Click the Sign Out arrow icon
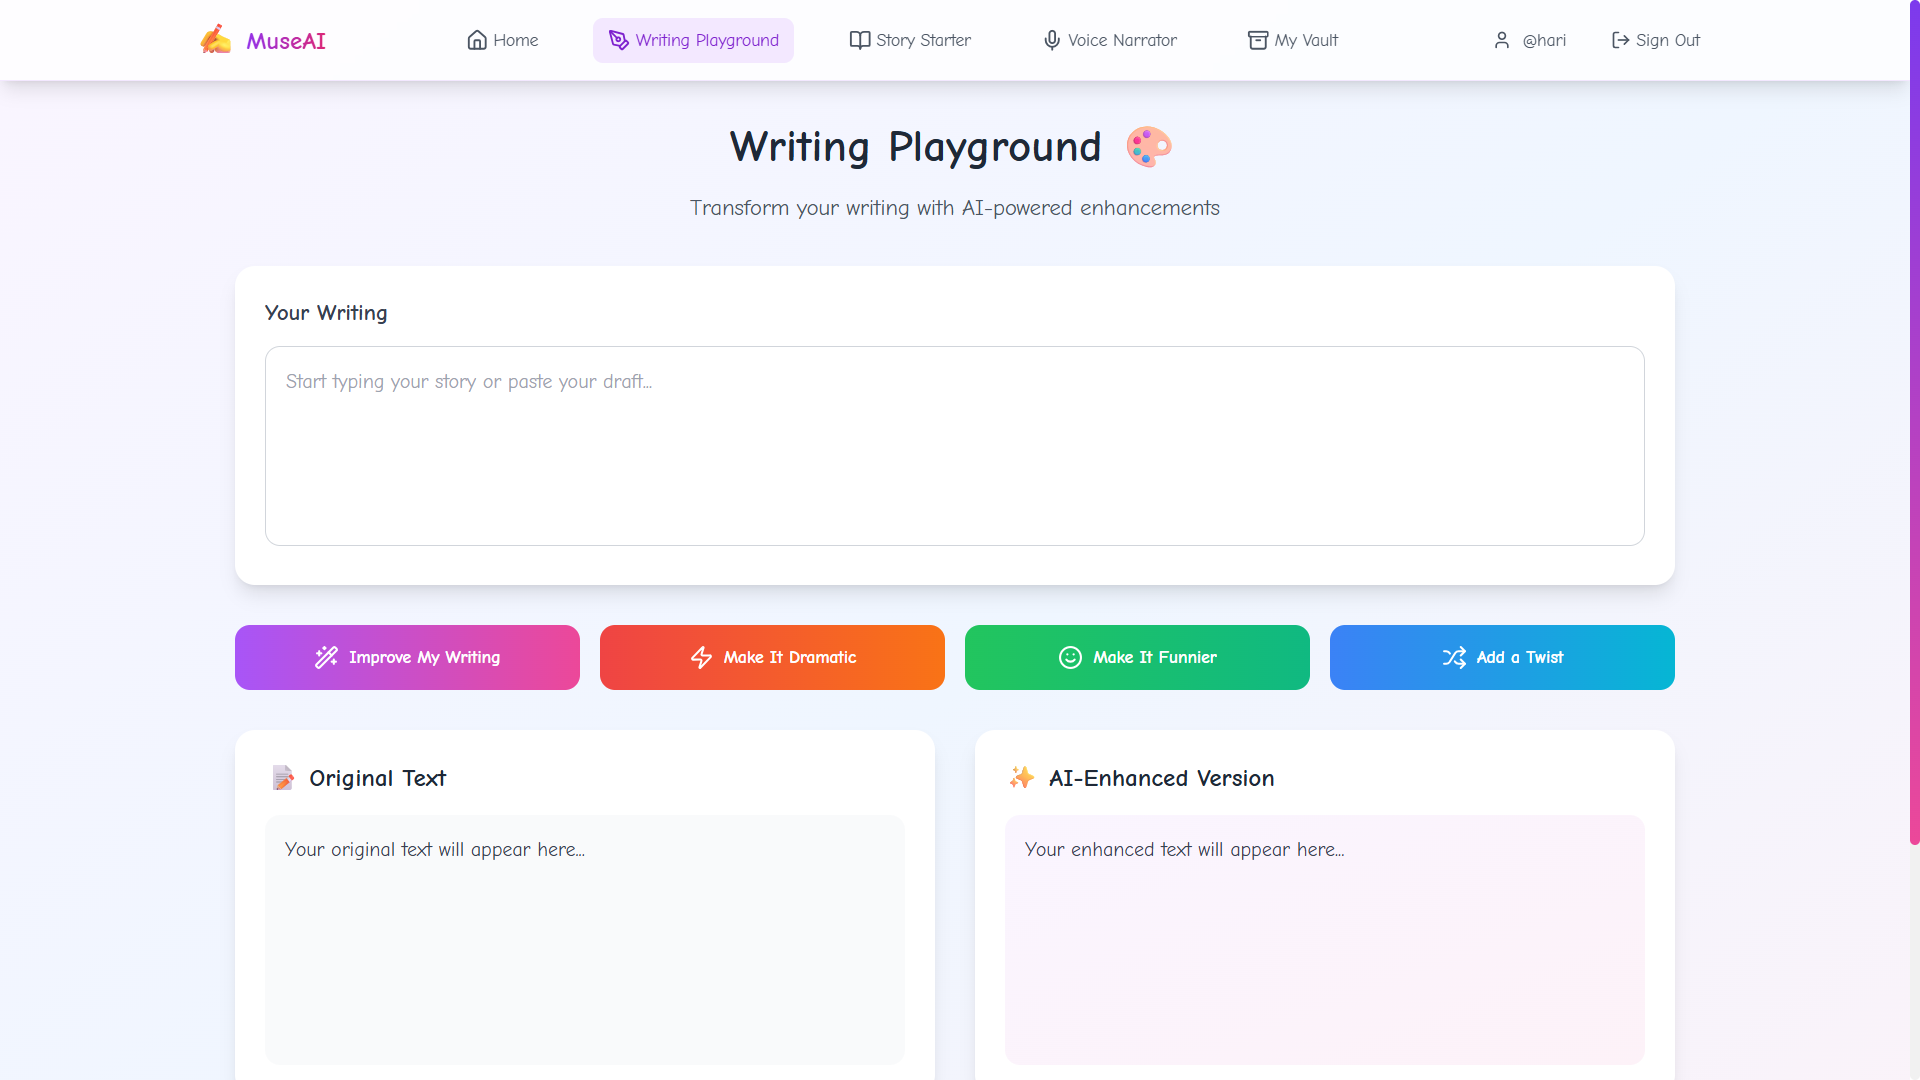Image resolution: width=1920 pixels, height=1080 pixels. (1620, 40)
